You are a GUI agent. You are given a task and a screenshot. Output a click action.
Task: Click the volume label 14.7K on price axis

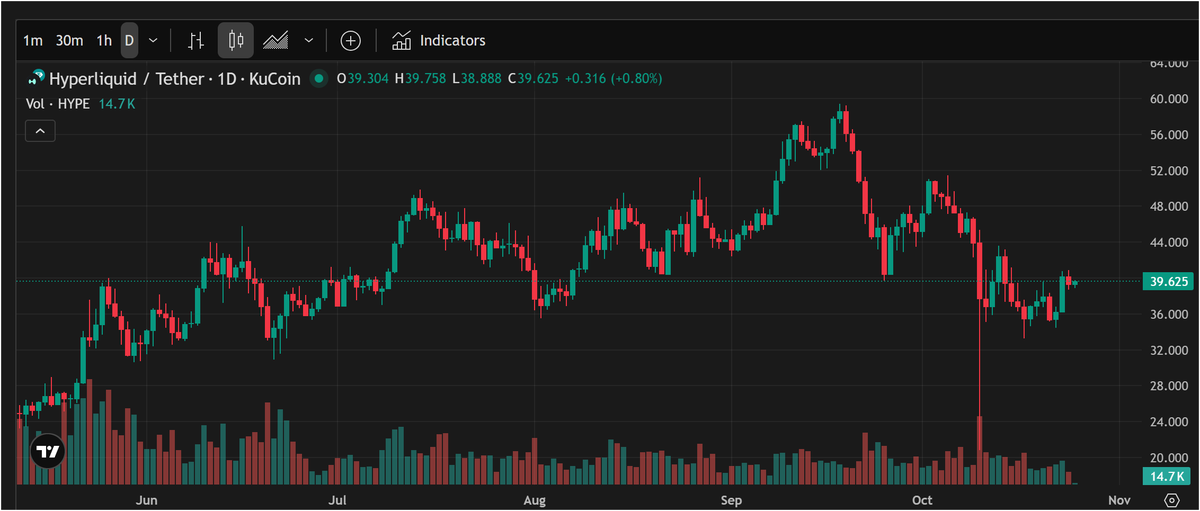click(1168, 477)
